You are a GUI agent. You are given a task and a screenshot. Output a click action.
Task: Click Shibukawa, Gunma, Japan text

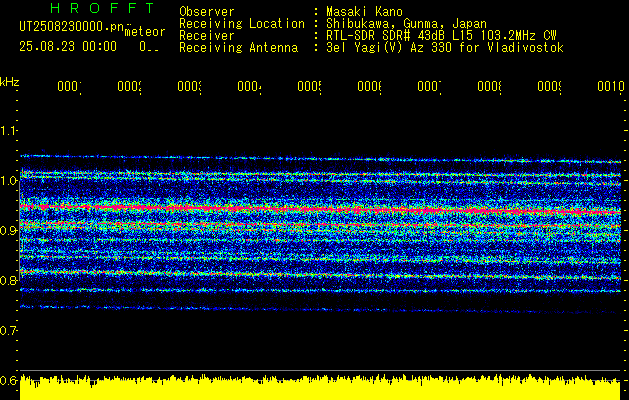[406, 24]
